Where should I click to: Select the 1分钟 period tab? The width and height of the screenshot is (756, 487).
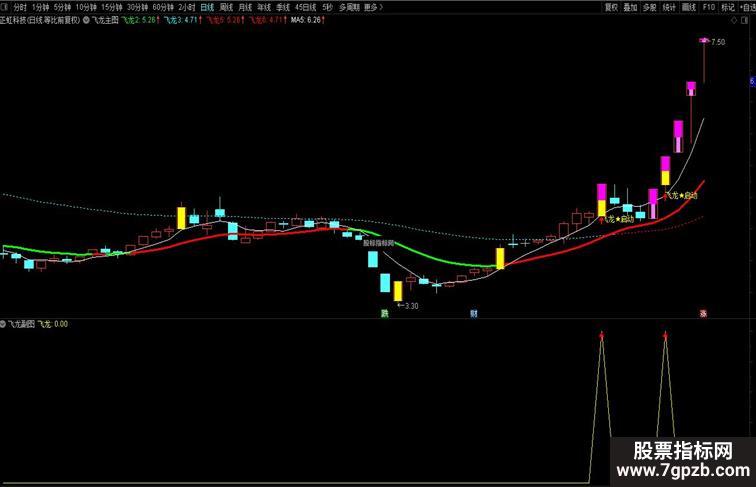point(40,7)
